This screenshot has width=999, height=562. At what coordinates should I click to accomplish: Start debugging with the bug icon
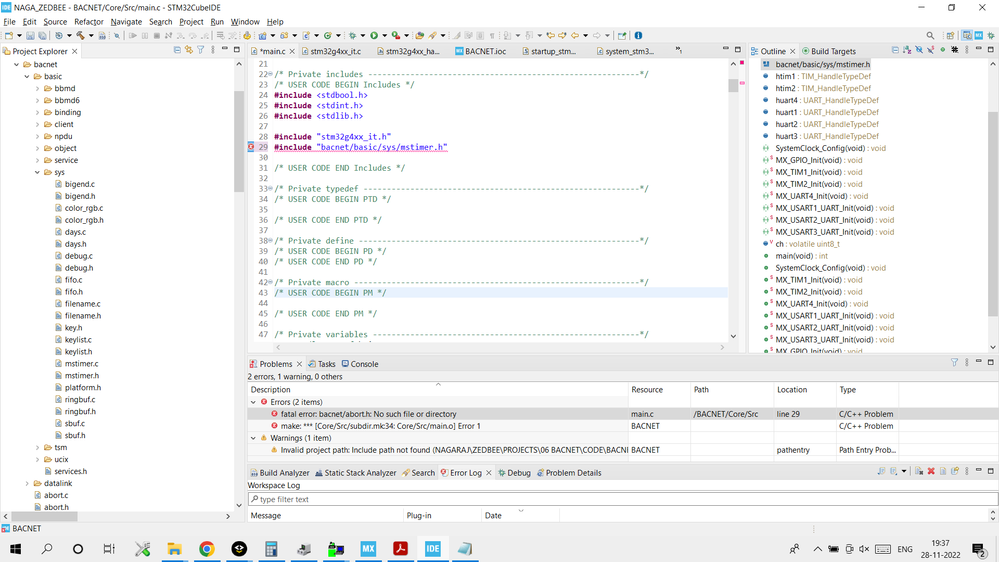coord(351,36)
